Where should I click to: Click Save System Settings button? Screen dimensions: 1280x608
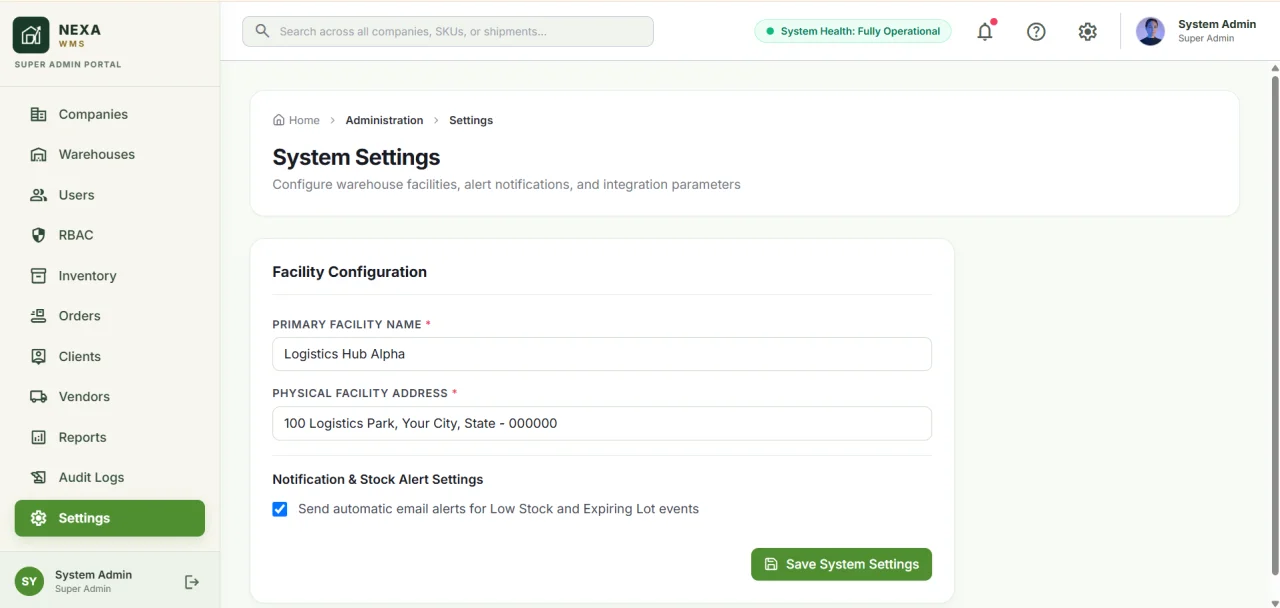coord(841,564)
